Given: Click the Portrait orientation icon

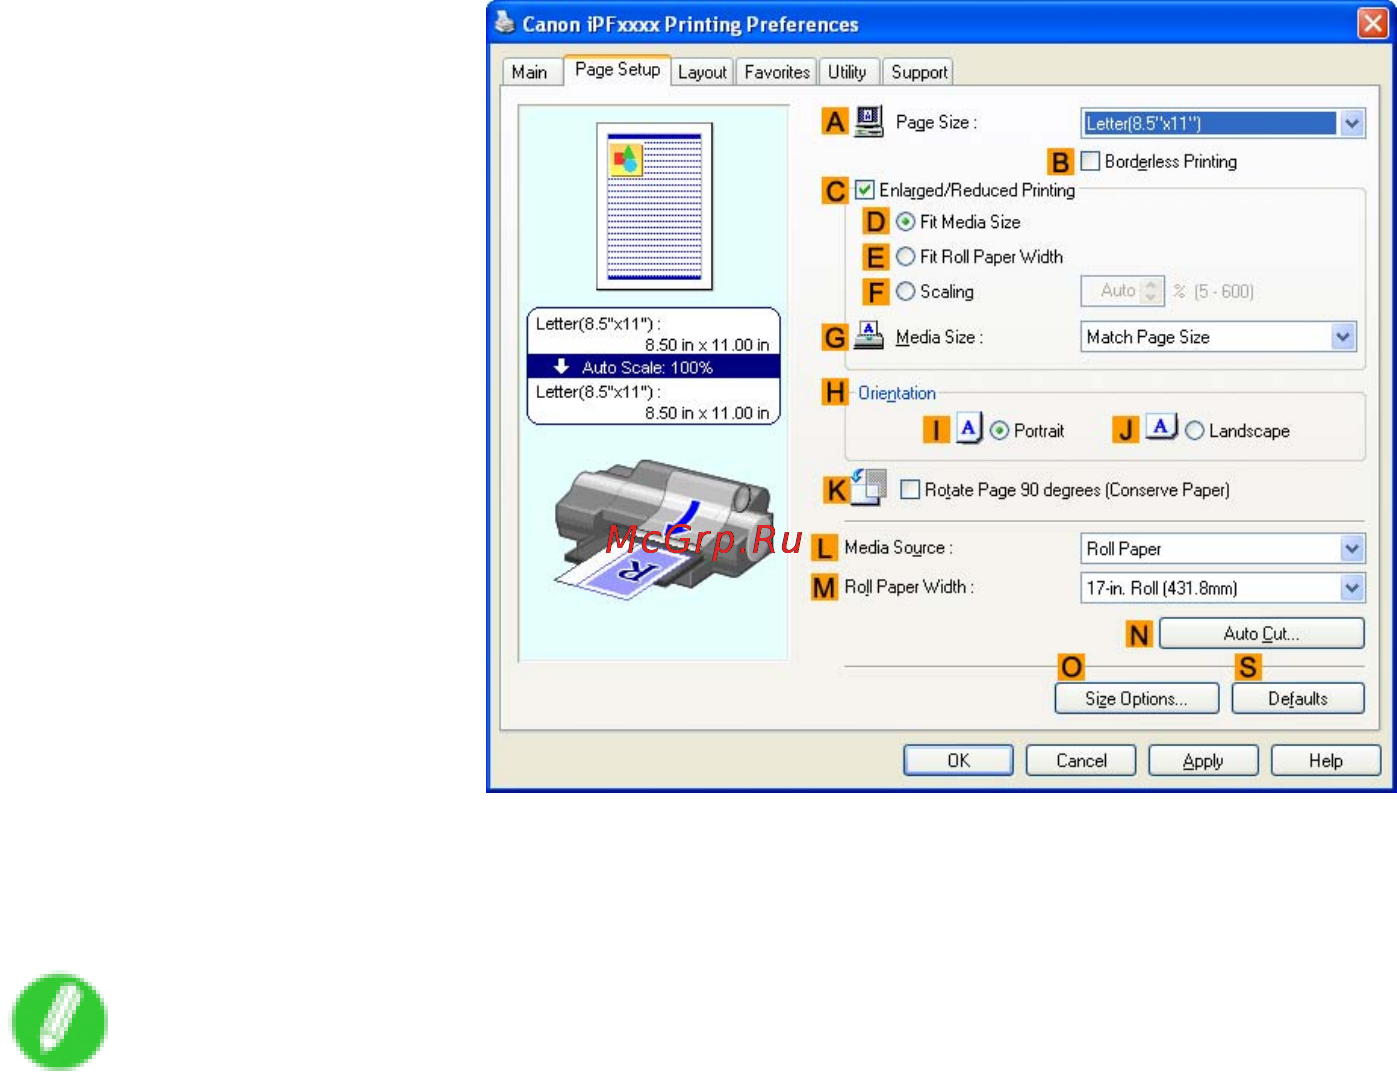Looking at the screenshot, I should click(x=969, y=428).
